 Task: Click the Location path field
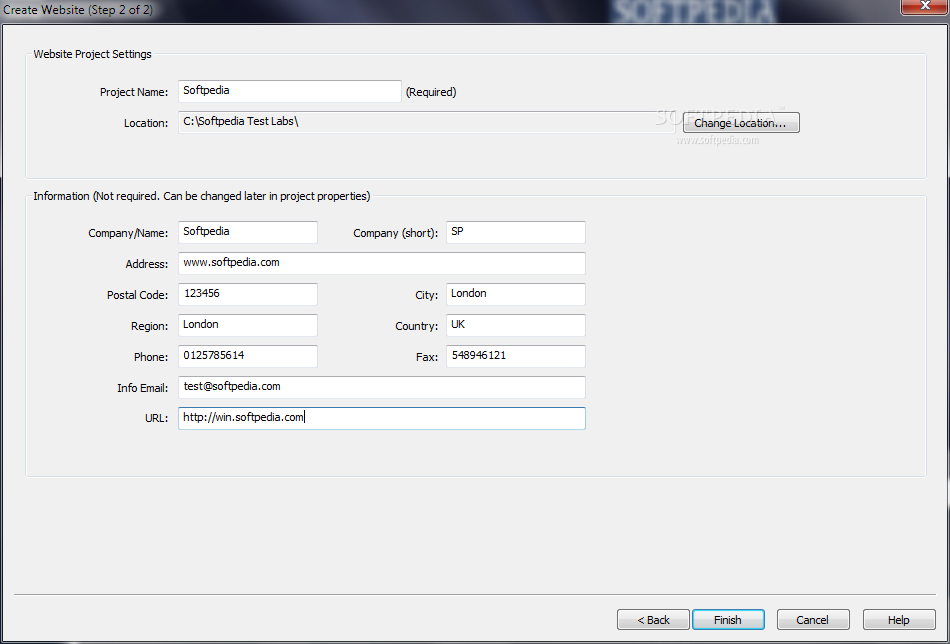(x=427, y=122)
